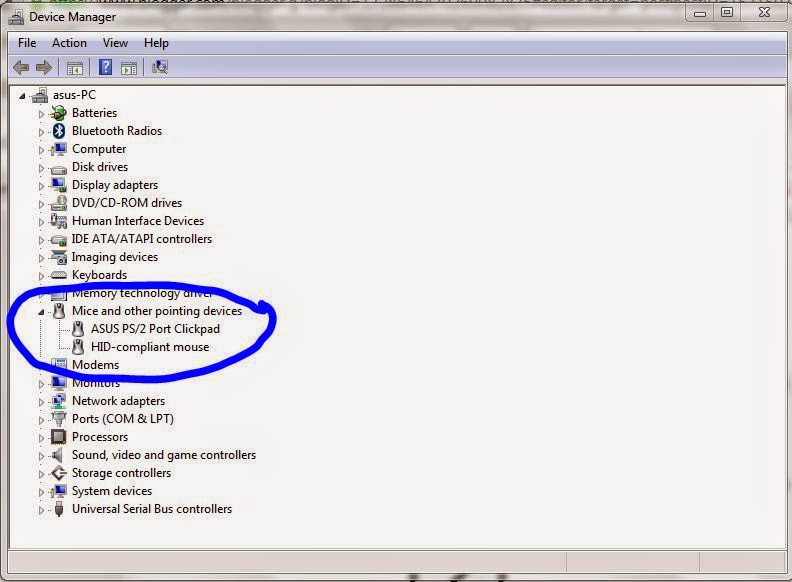
Task: Select ASUS PS/2 Port Clickpad text
Action: click(x=156, y=329)
